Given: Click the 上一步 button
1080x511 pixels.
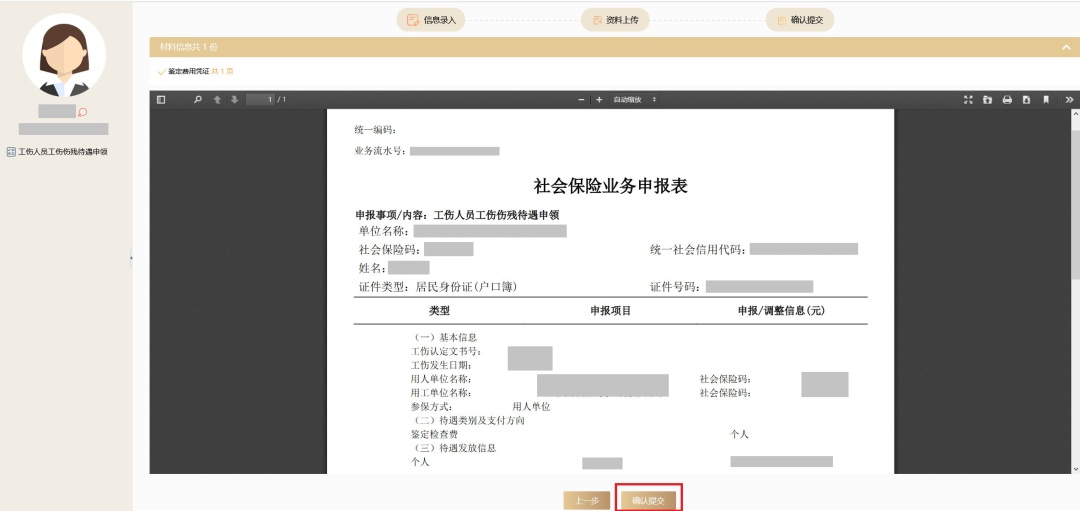Looking at the screenshot, I should coord(587,499).
